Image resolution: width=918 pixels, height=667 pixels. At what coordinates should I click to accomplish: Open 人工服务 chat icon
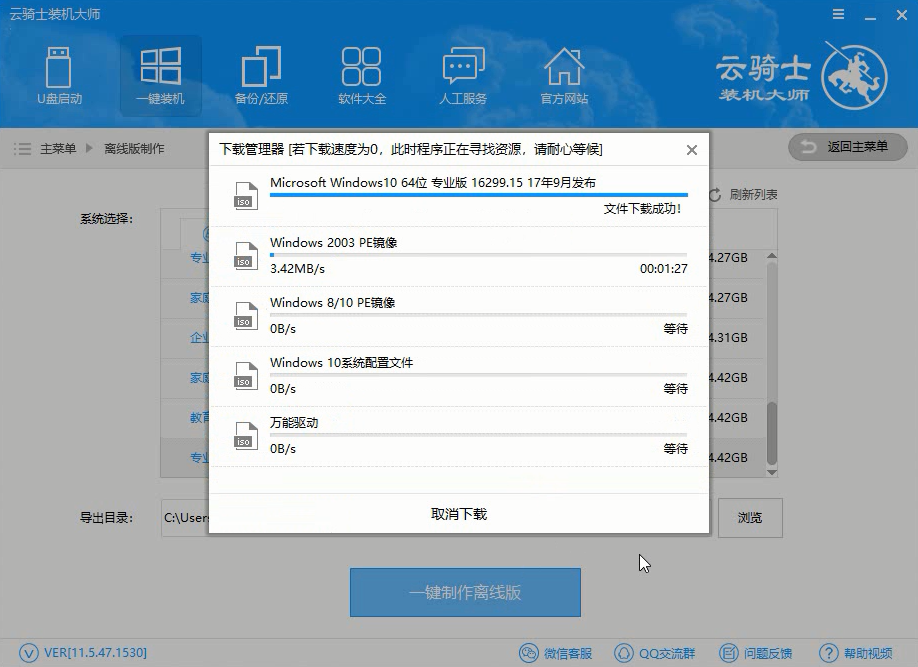(463, 76)
